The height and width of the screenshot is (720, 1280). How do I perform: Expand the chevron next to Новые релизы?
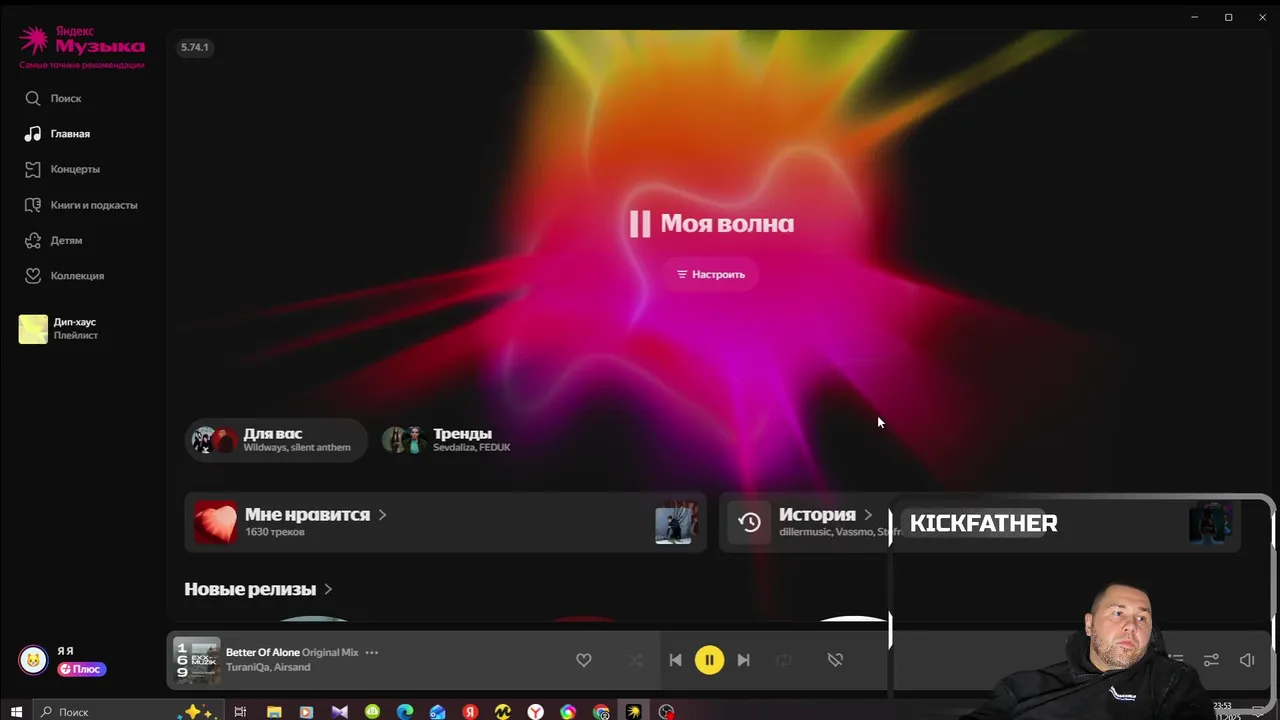[x=328, y=590]
